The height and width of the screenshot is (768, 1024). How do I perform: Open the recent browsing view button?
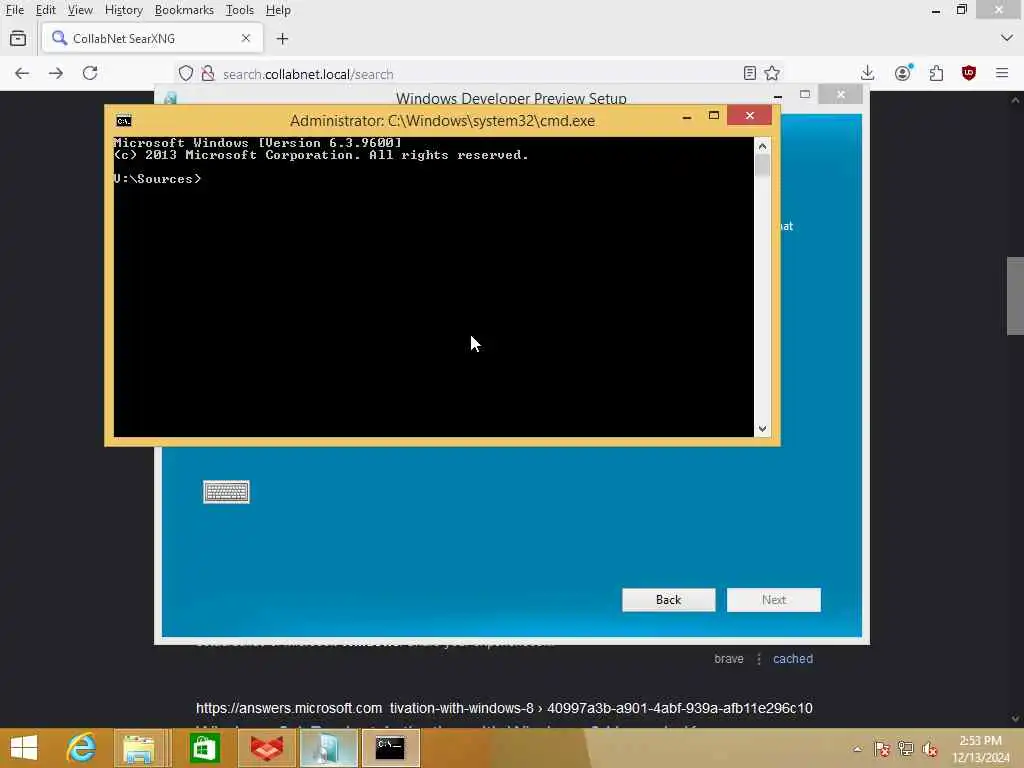coord(18,39)
